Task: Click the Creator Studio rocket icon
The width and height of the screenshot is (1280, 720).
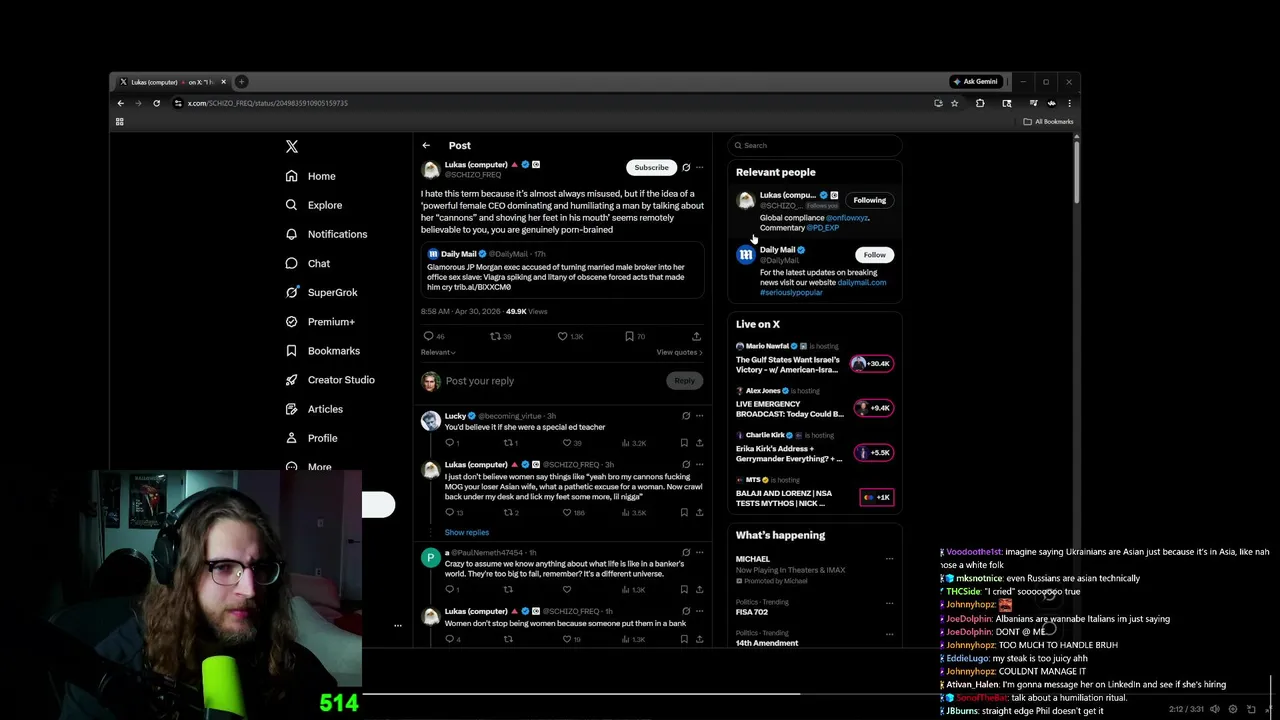Action: [x=291, y=380]
